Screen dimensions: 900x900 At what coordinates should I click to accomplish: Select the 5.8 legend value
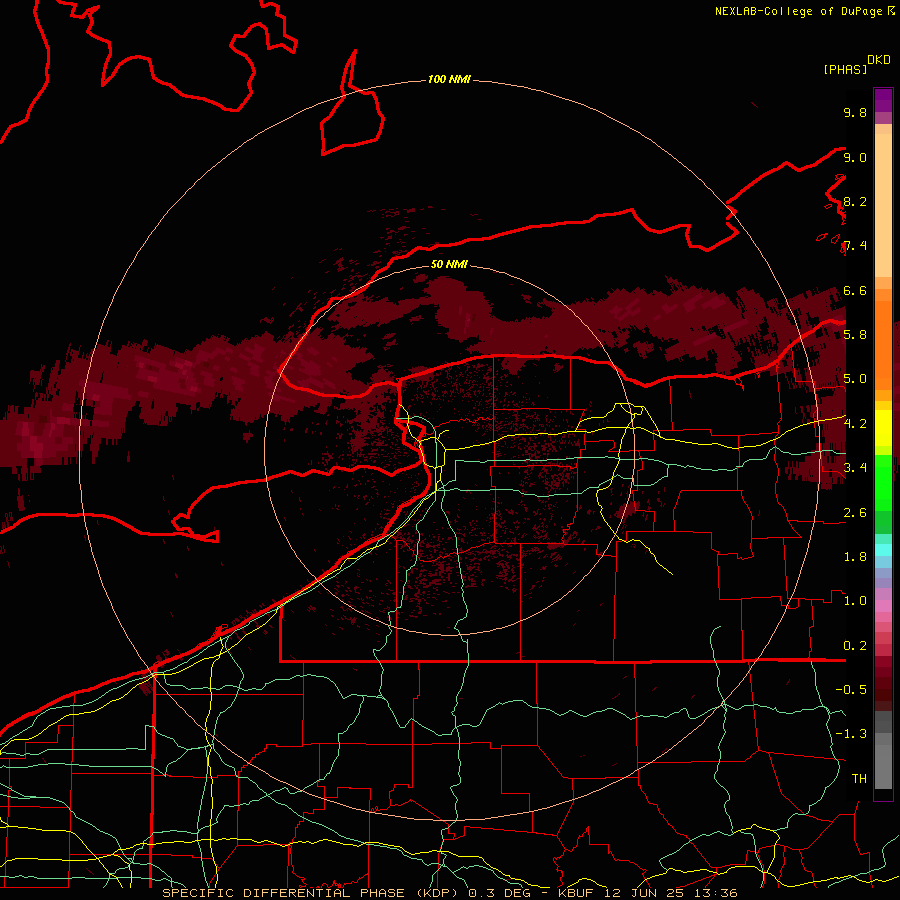pos(855,335)
